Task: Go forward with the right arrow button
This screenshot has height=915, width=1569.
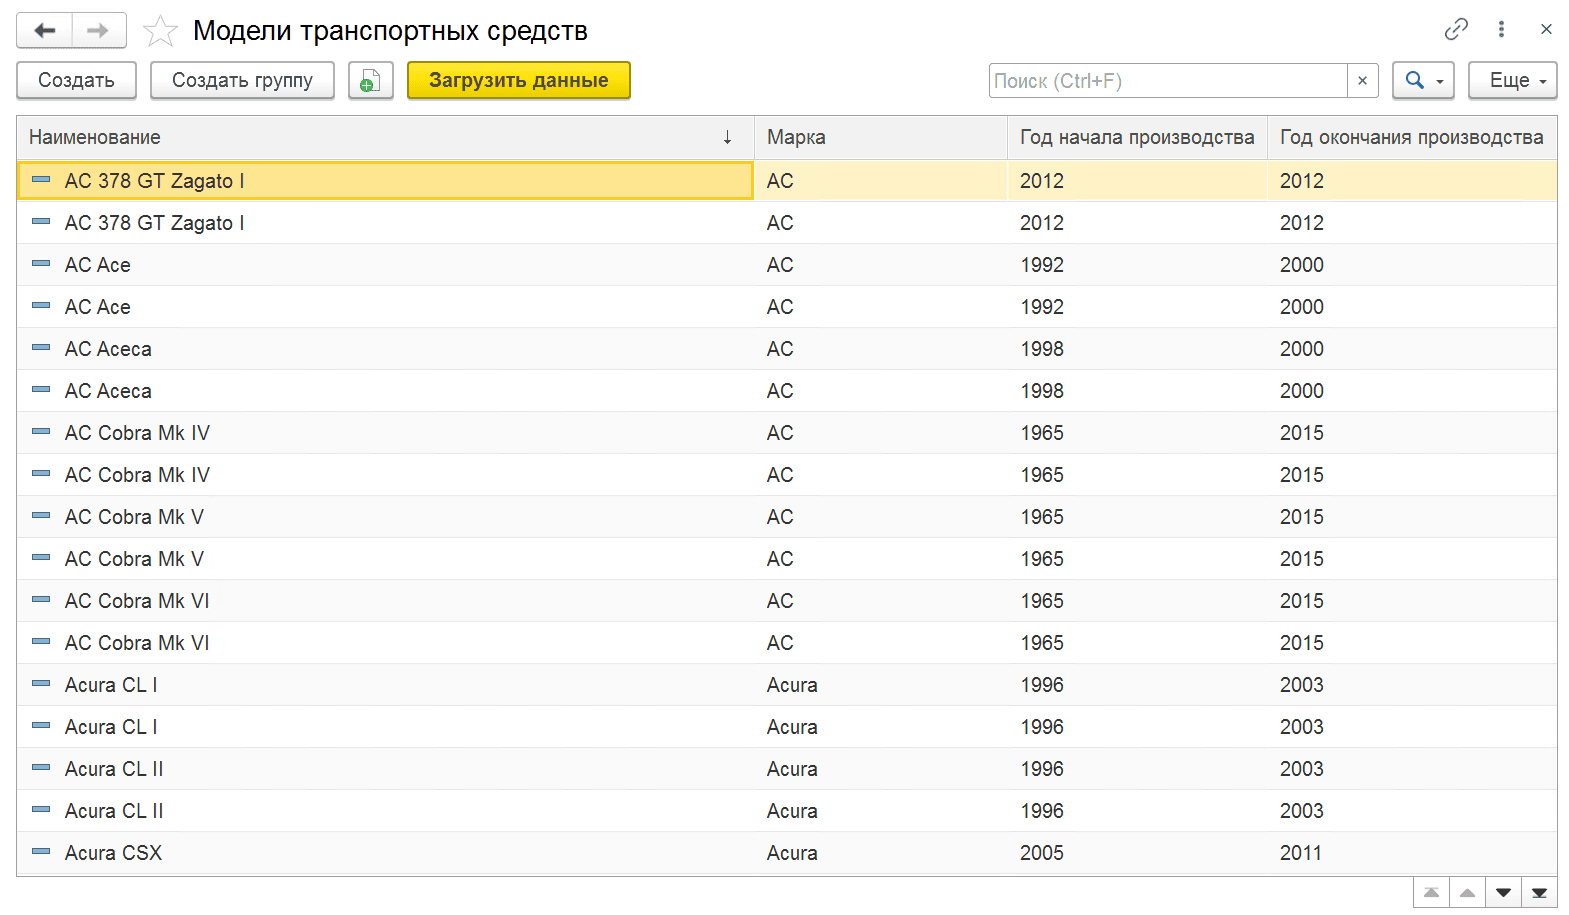Action: click(98, 30)
